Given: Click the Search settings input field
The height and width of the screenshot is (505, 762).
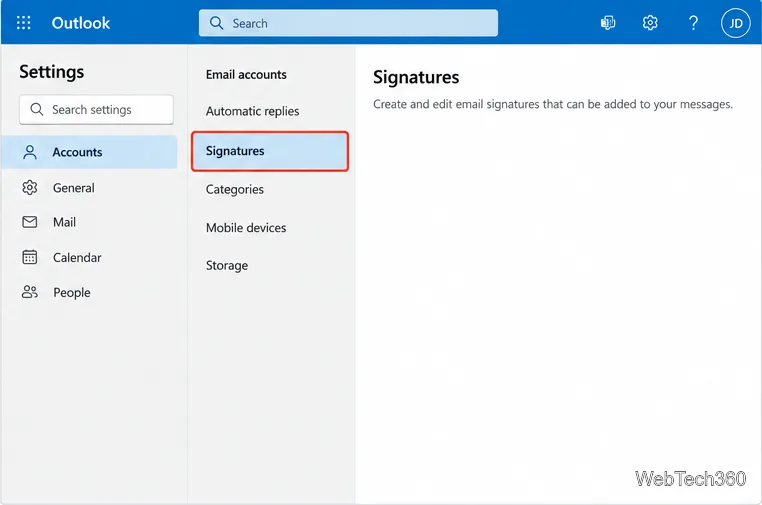Looking at the screenshot, I should coord(96,109).
